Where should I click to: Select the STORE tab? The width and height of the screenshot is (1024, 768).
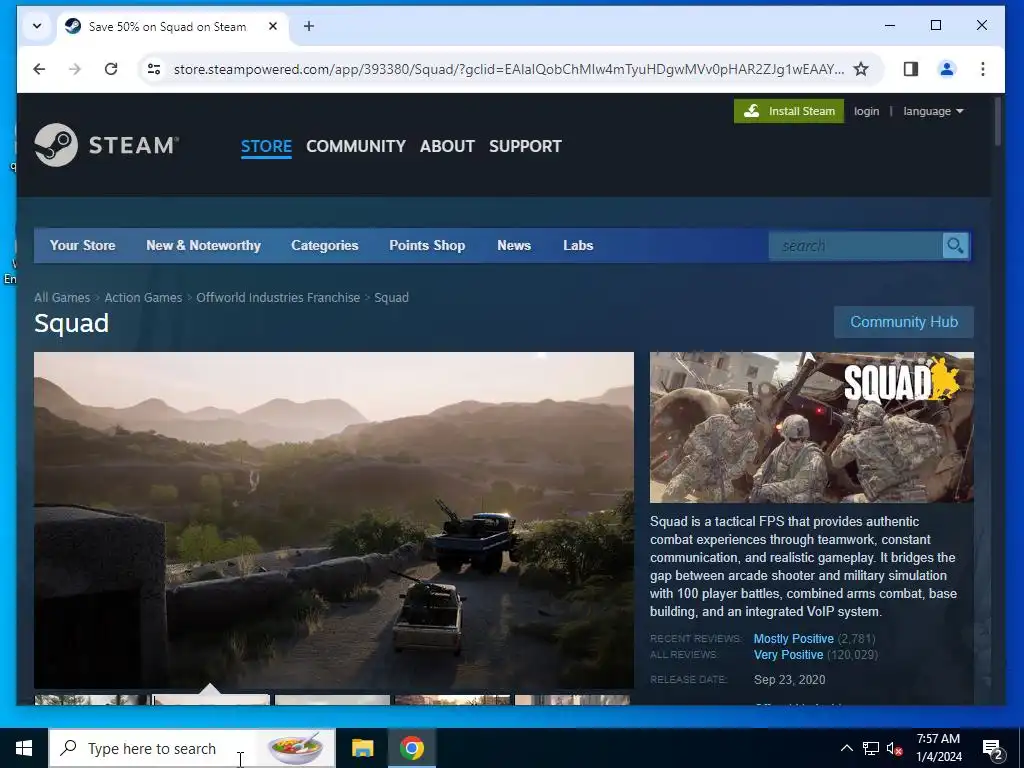coord(266,146)
